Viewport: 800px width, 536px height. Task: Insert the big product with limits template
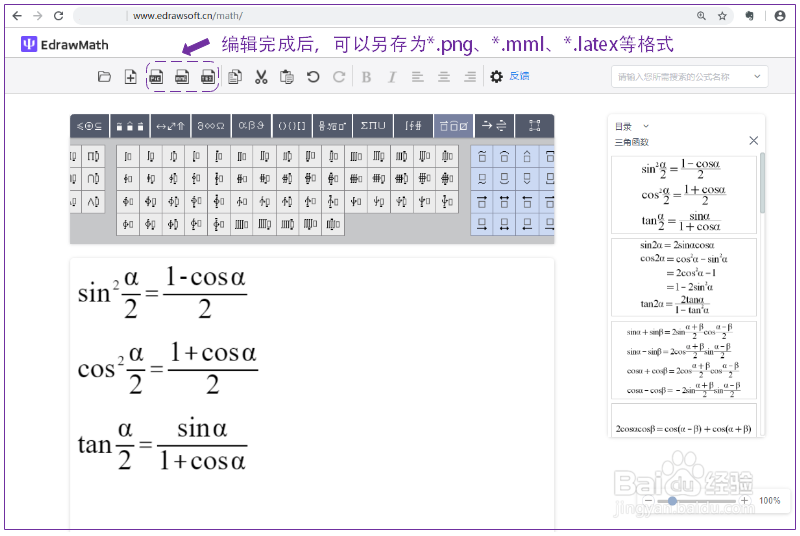(93, 156)
